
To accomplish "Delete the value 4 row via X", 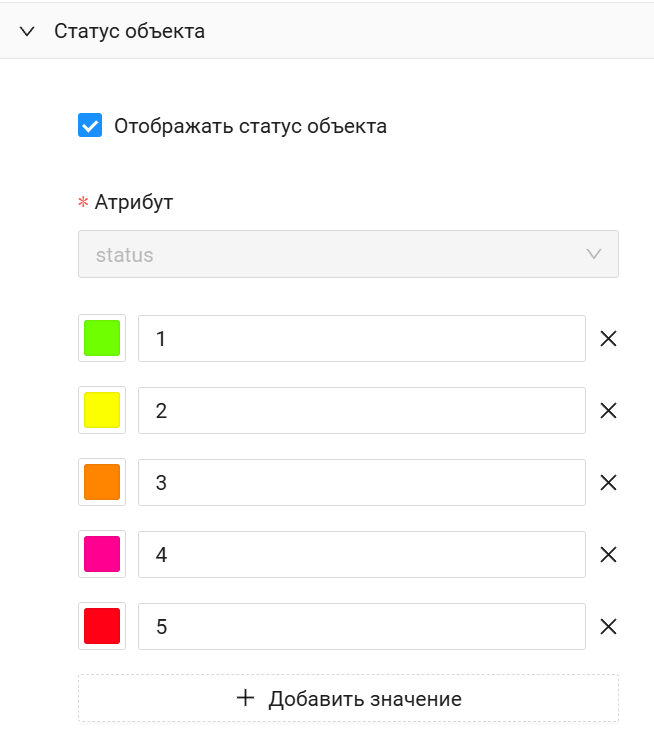I will point(608,555).
